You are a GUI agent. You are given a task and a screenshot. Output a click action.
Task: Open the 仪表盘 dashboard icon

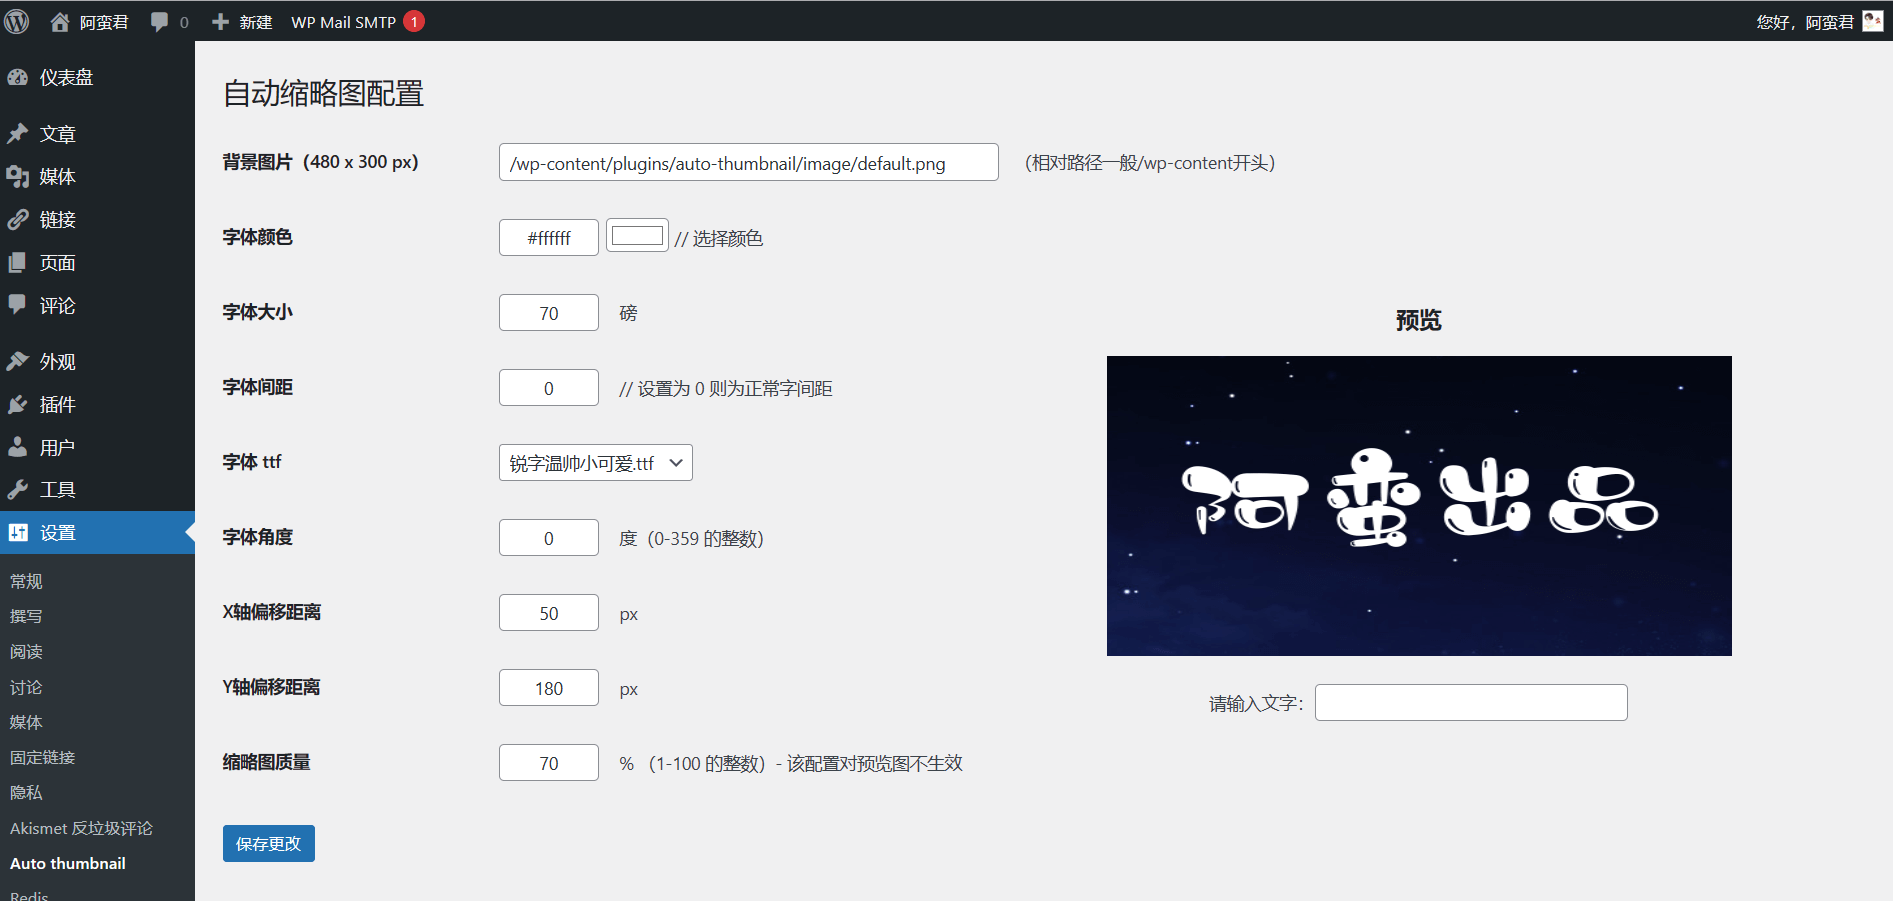click(19, 77)
